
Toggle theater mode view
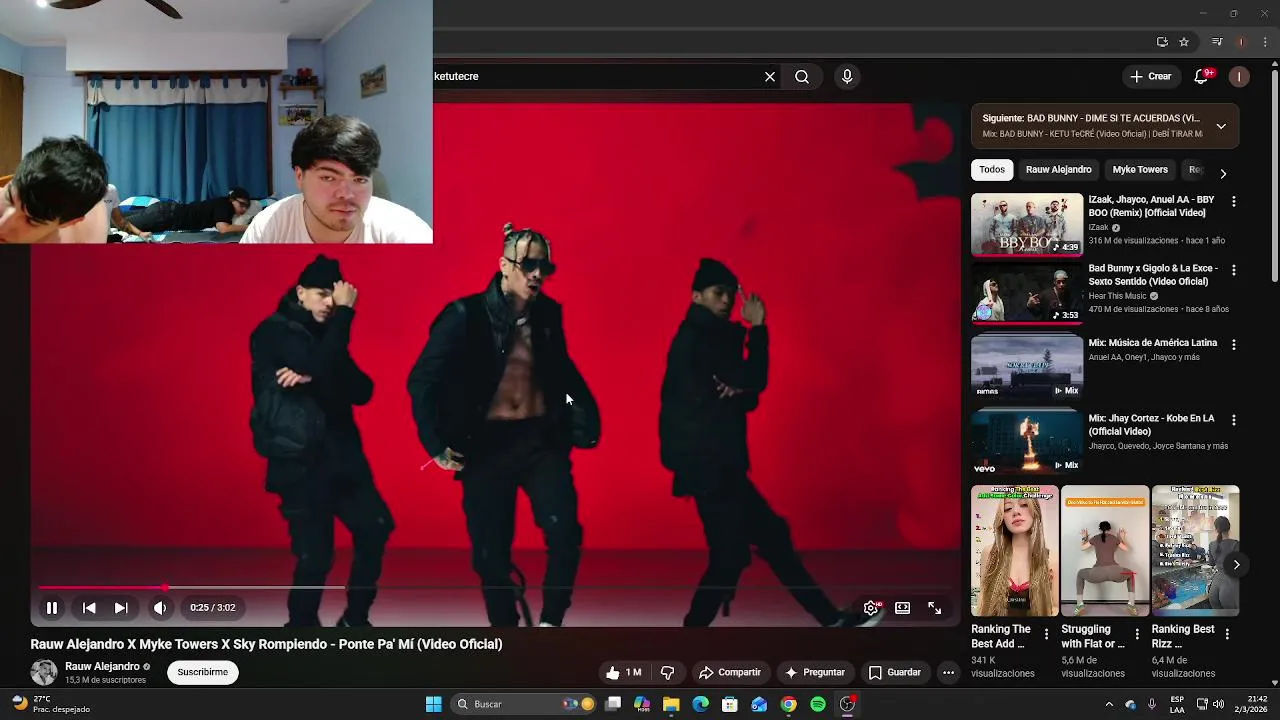[902, 608]
